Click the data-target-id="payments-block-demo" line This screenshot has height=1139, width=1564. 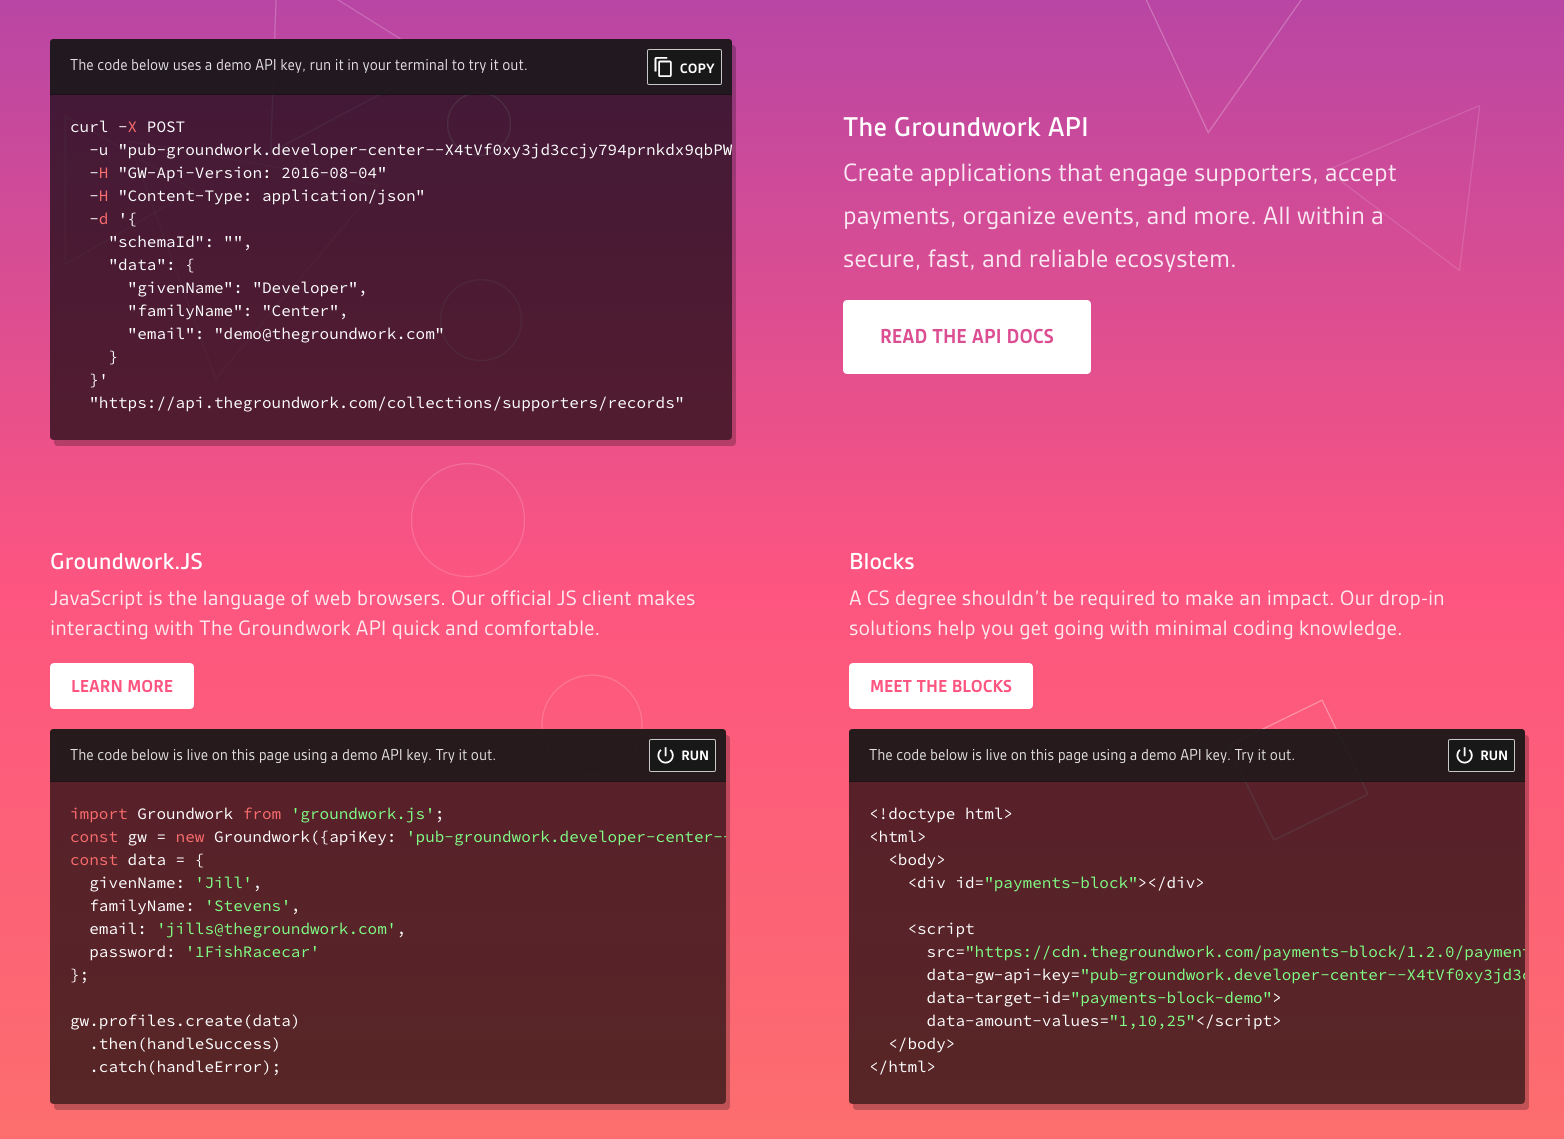pyautogui.click(x=1104, y=998)
